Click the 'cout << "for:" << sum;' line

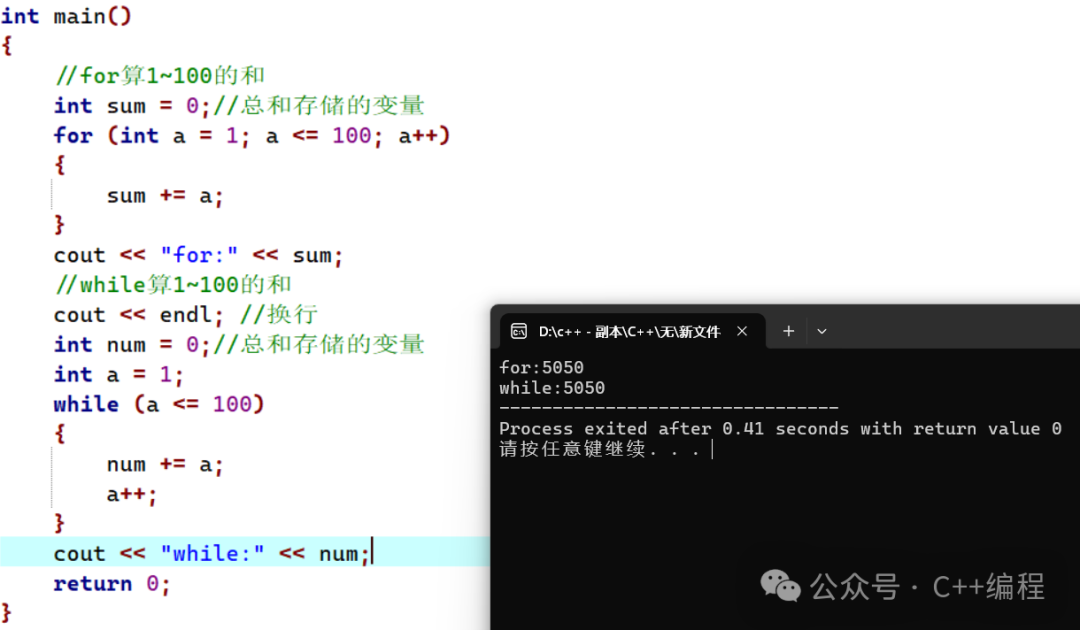click(x=198, y=256)
